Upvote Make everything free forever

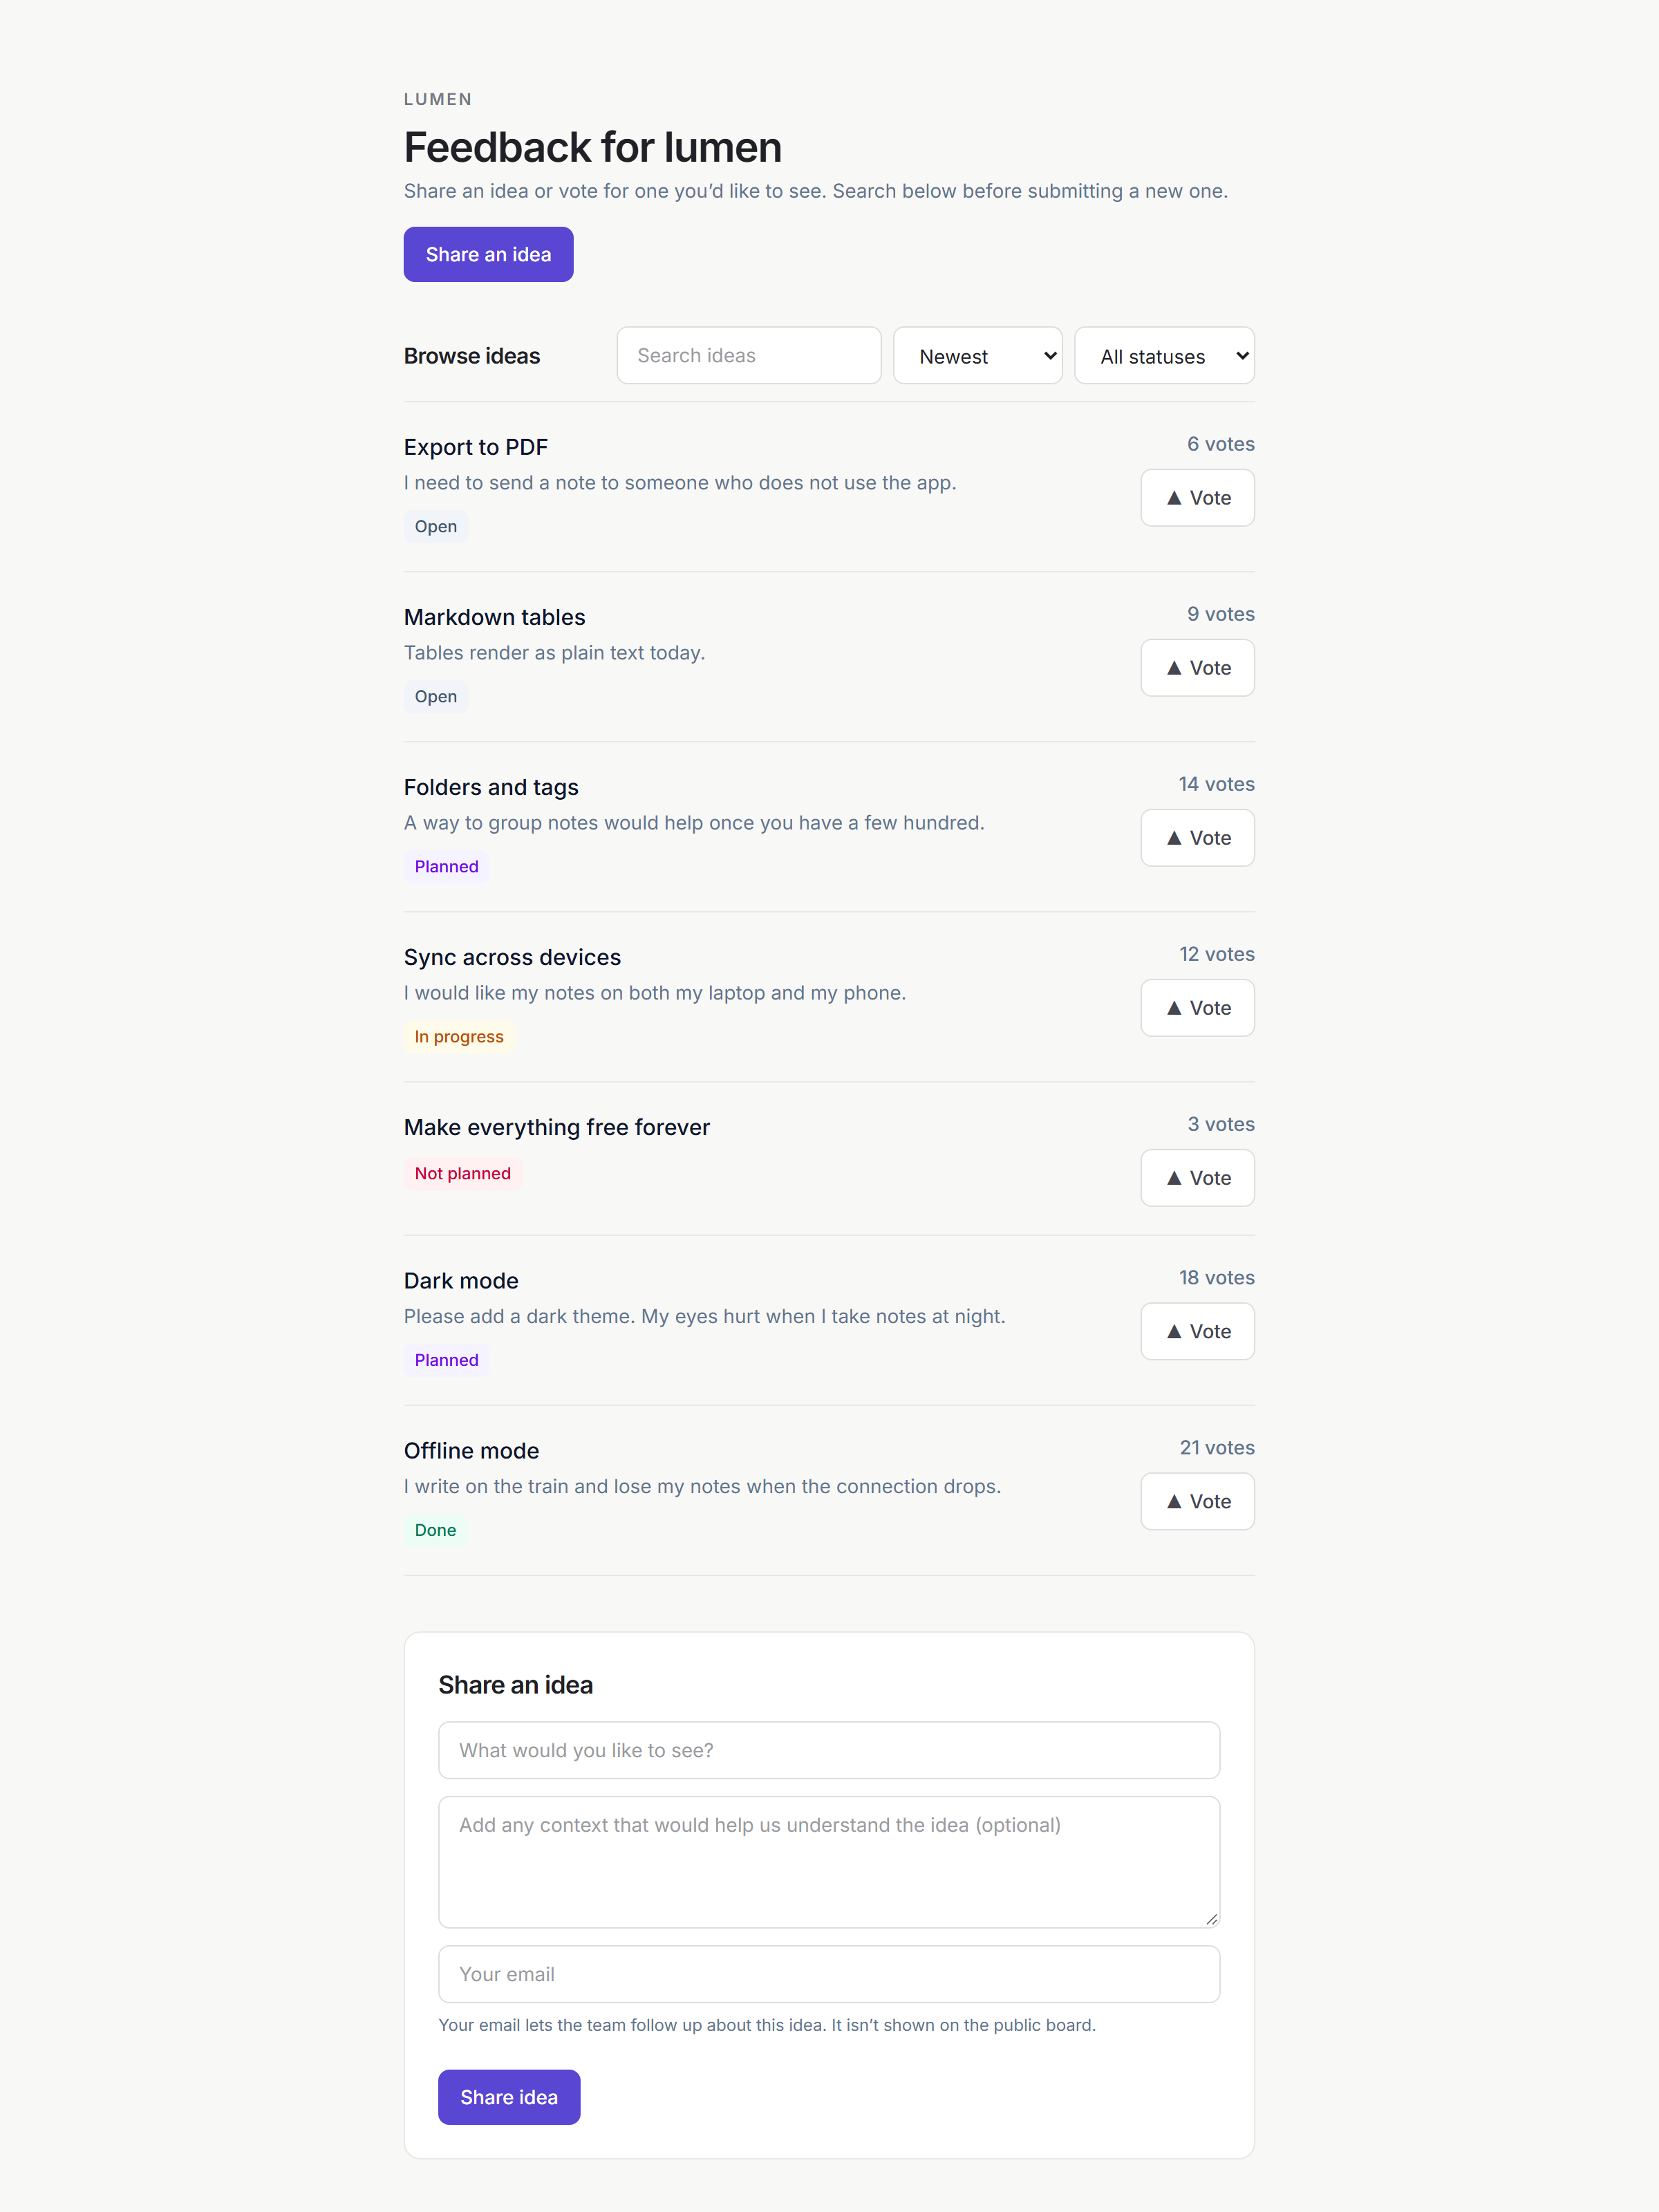(x=1197, y=1178)
